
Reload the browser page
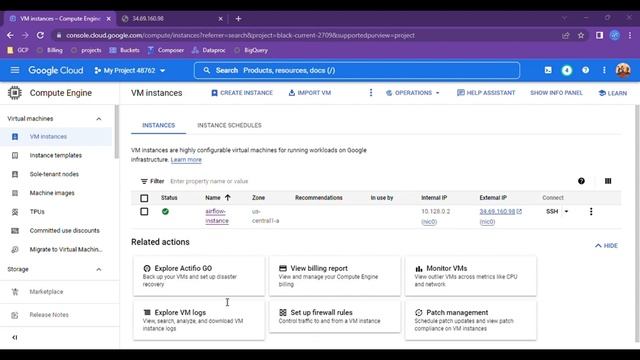point(40,36)
